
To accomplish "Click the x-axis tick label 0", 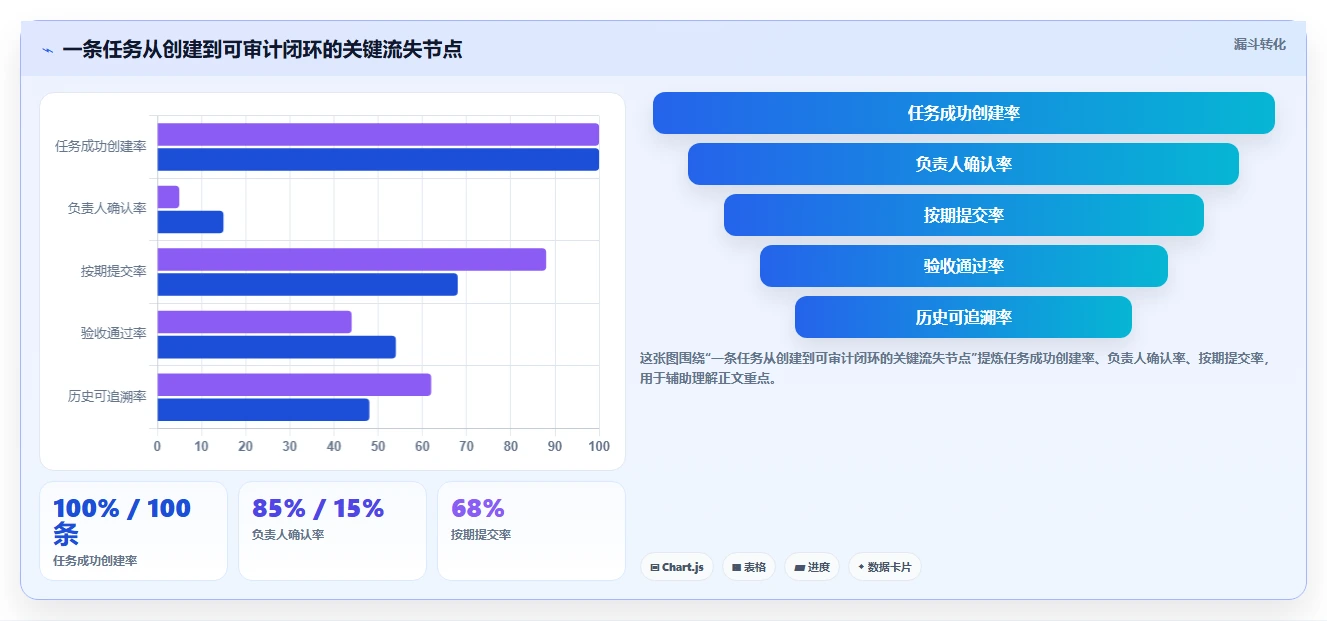I will (157, 446).
